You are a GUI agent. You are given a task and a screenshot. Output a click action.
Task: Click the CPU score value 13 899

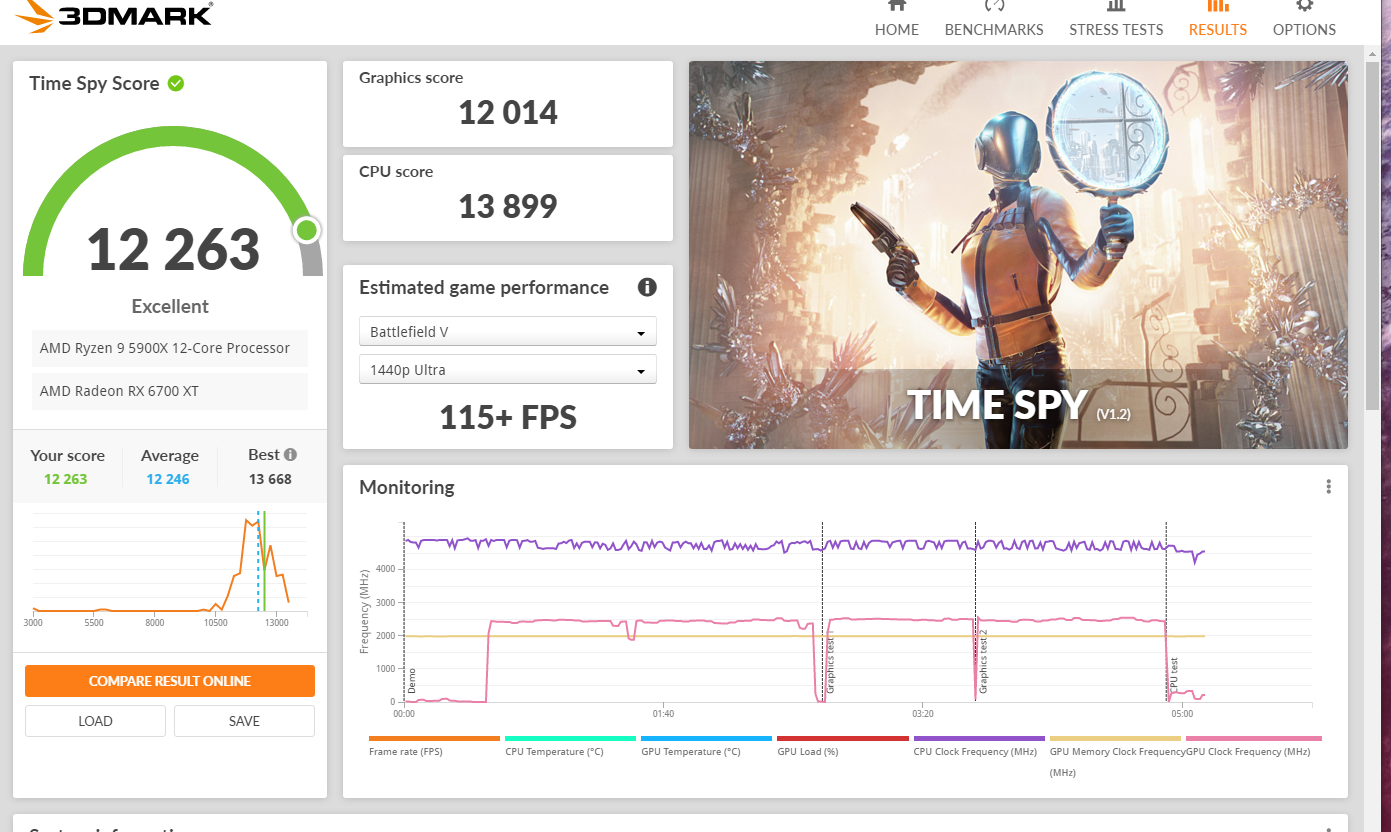508,206
